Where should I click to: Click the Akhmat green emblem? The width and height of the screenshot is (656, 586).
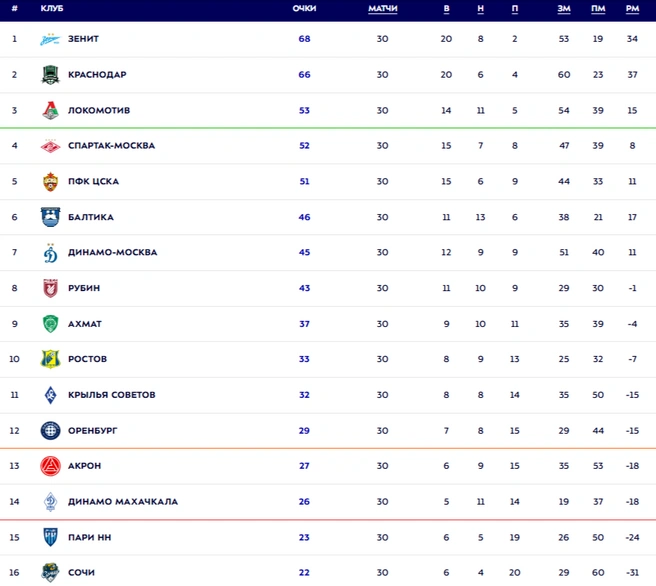coord(50,324)
